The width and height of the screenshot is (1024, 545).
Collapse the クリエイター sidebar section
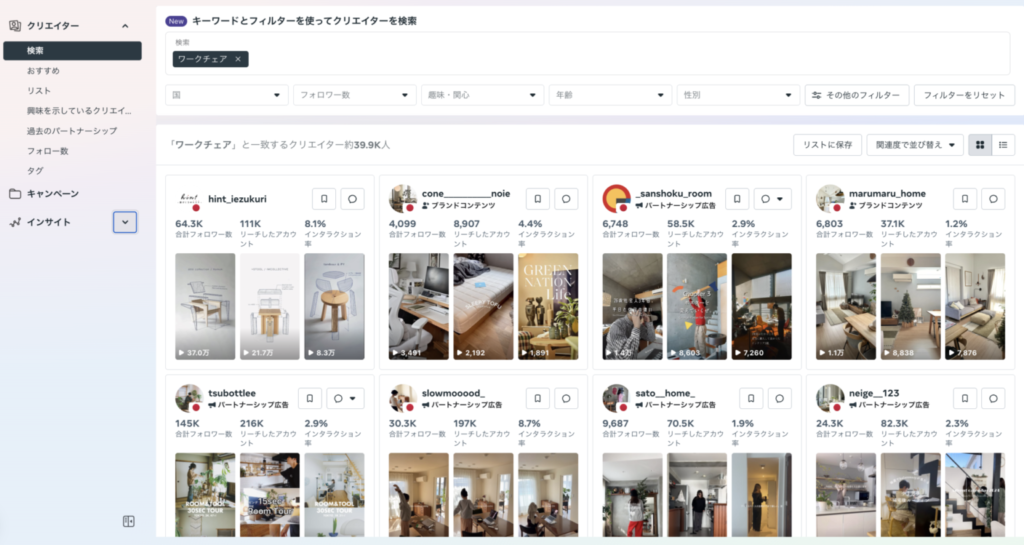click(x=125, y=25)
